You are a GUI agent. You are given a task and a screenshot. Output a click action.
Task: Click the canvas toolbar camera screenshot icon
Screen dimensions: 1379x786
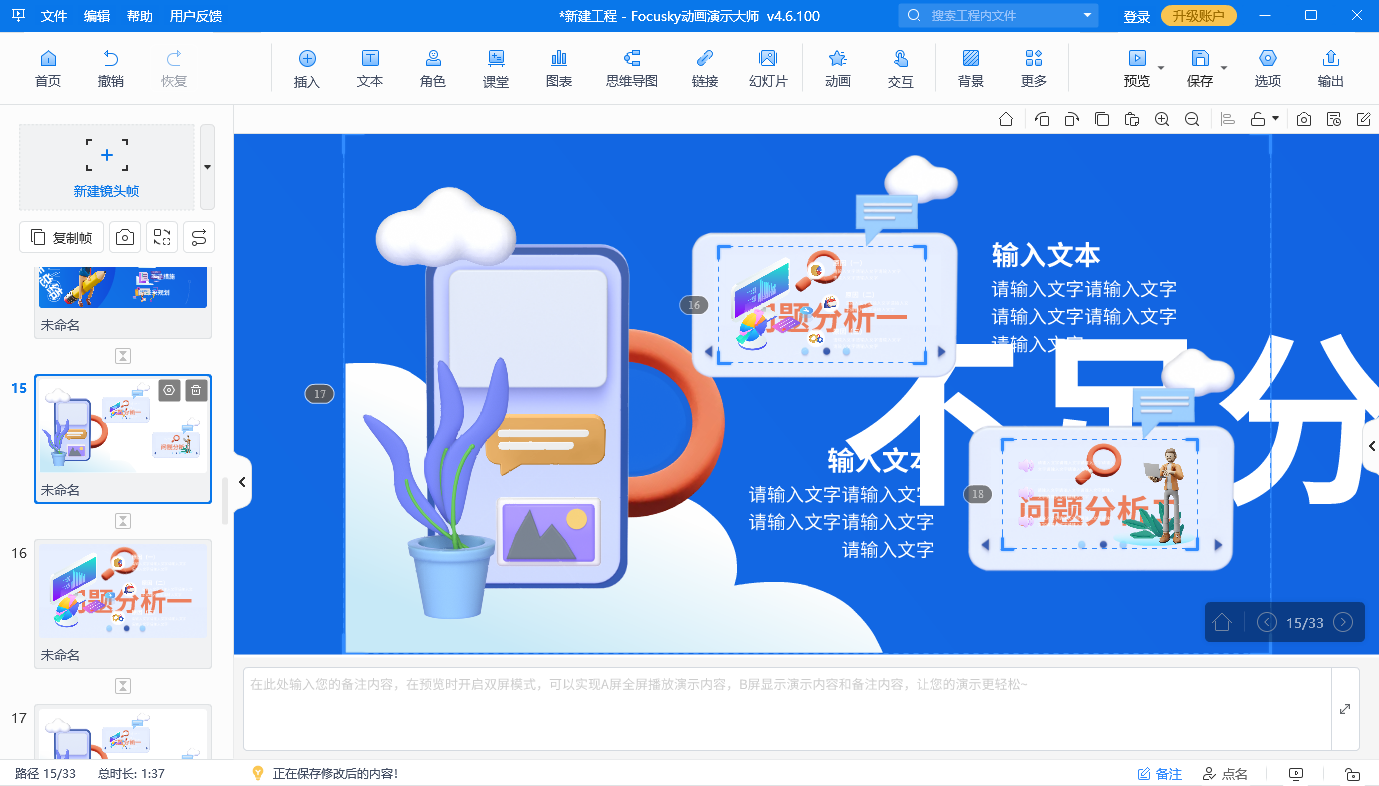point(1304,119)
